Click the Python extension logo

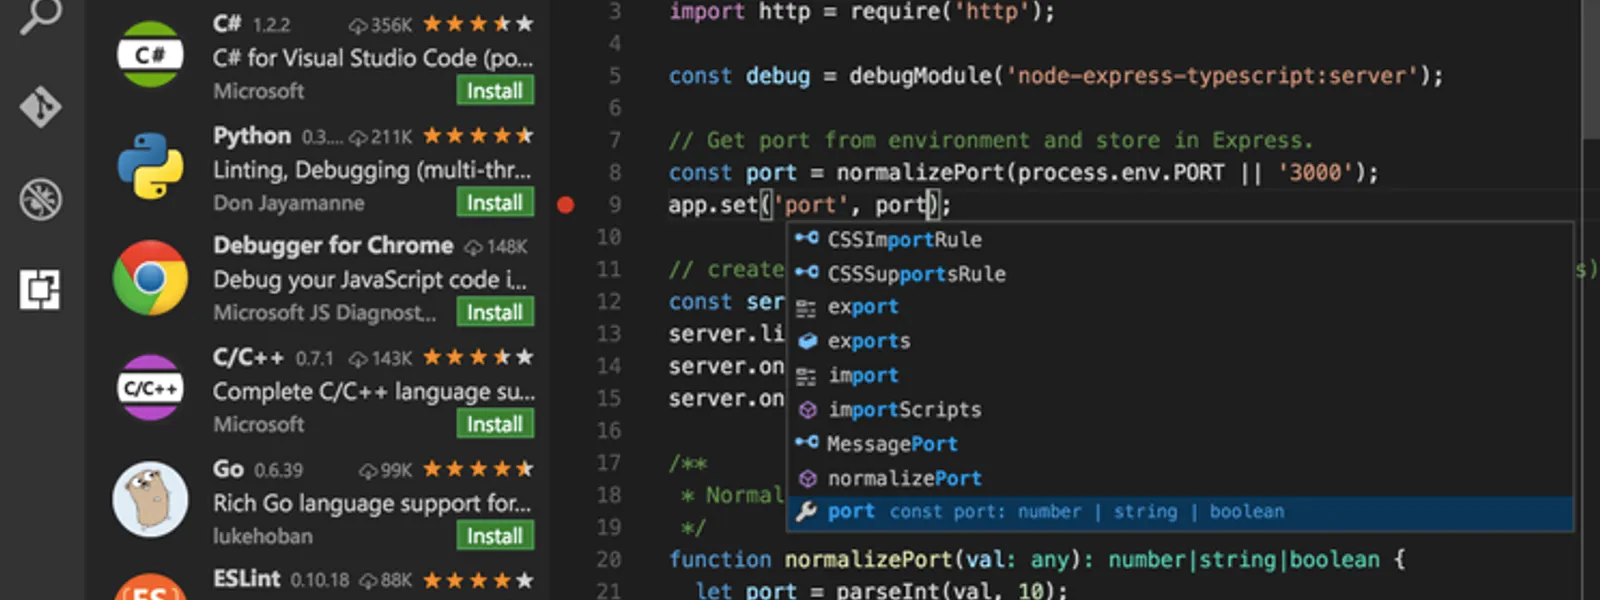pos(150,166)
